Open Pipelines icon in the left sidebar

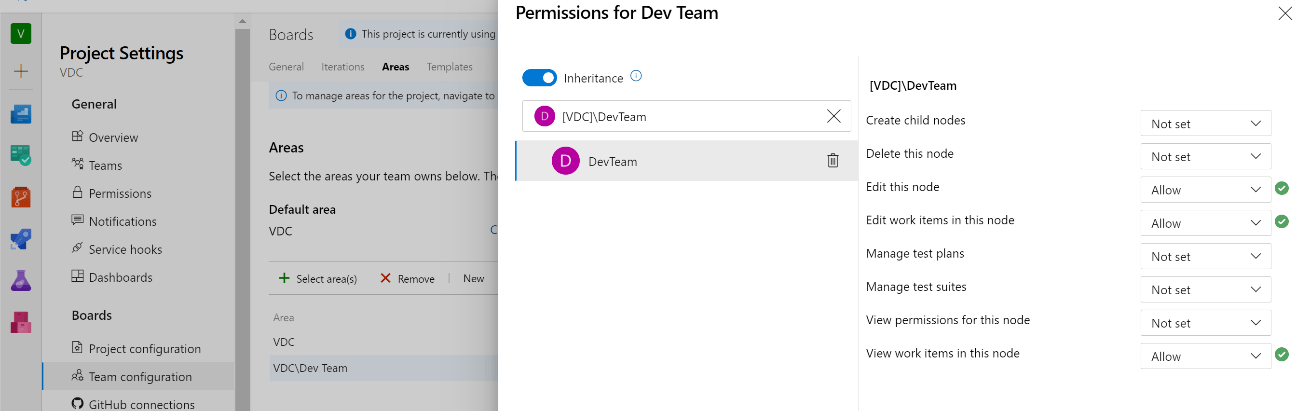pyautogui.click(x=21, y=239)
